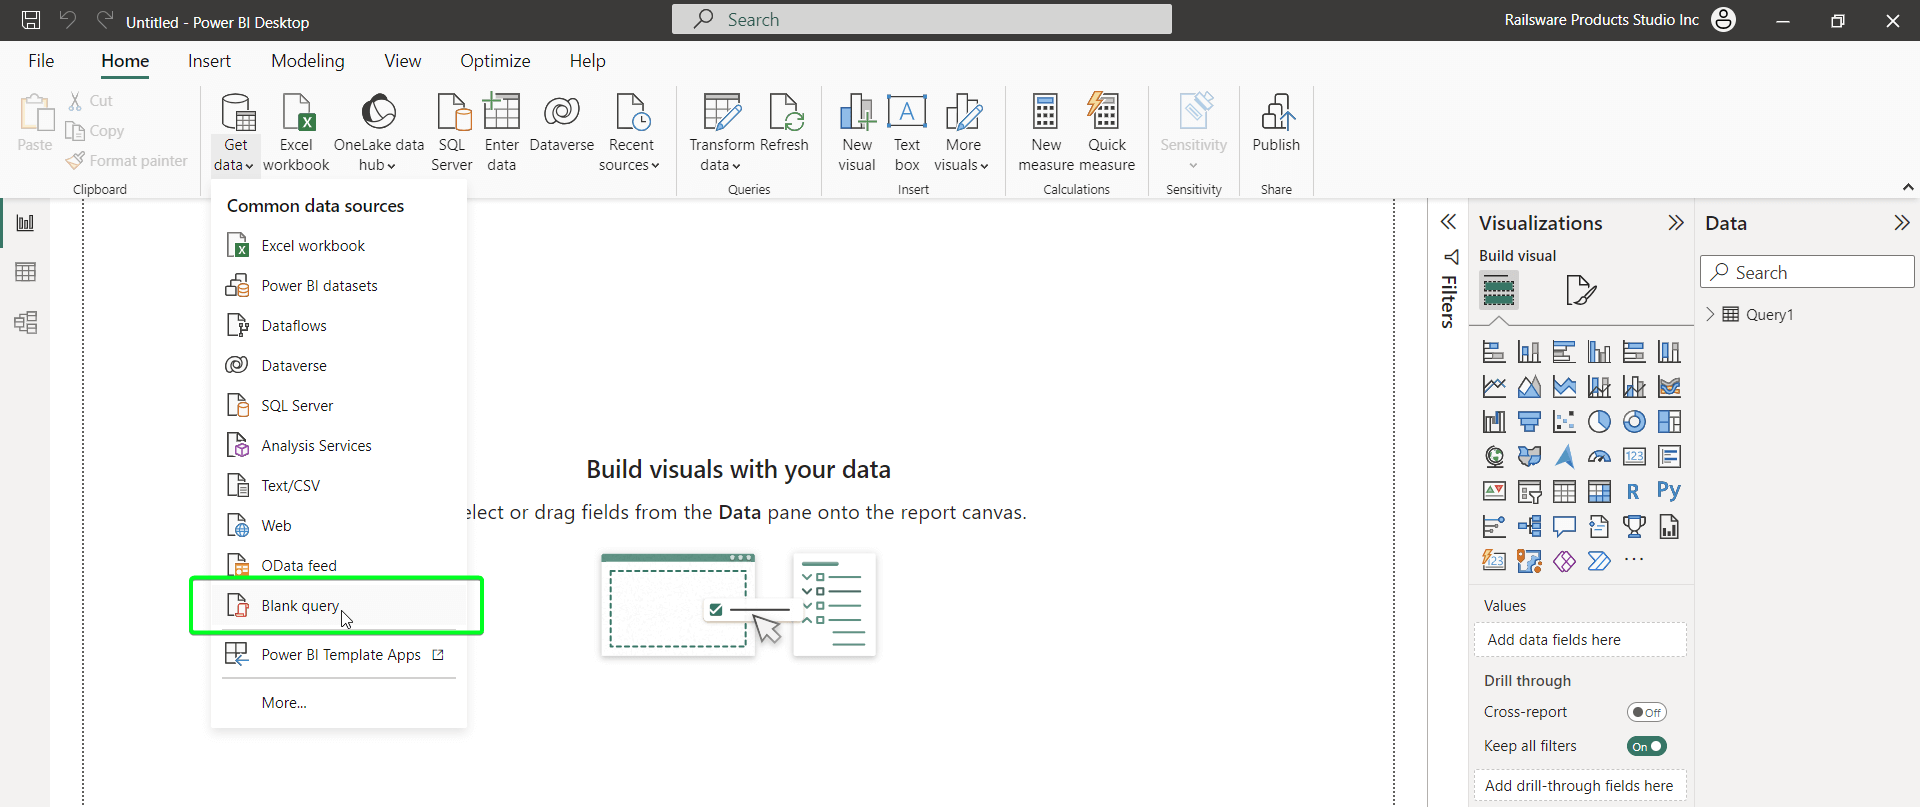1920x807 pixels.
Task: Open the Power BI Template Apps link
Action: pos(338,655)
